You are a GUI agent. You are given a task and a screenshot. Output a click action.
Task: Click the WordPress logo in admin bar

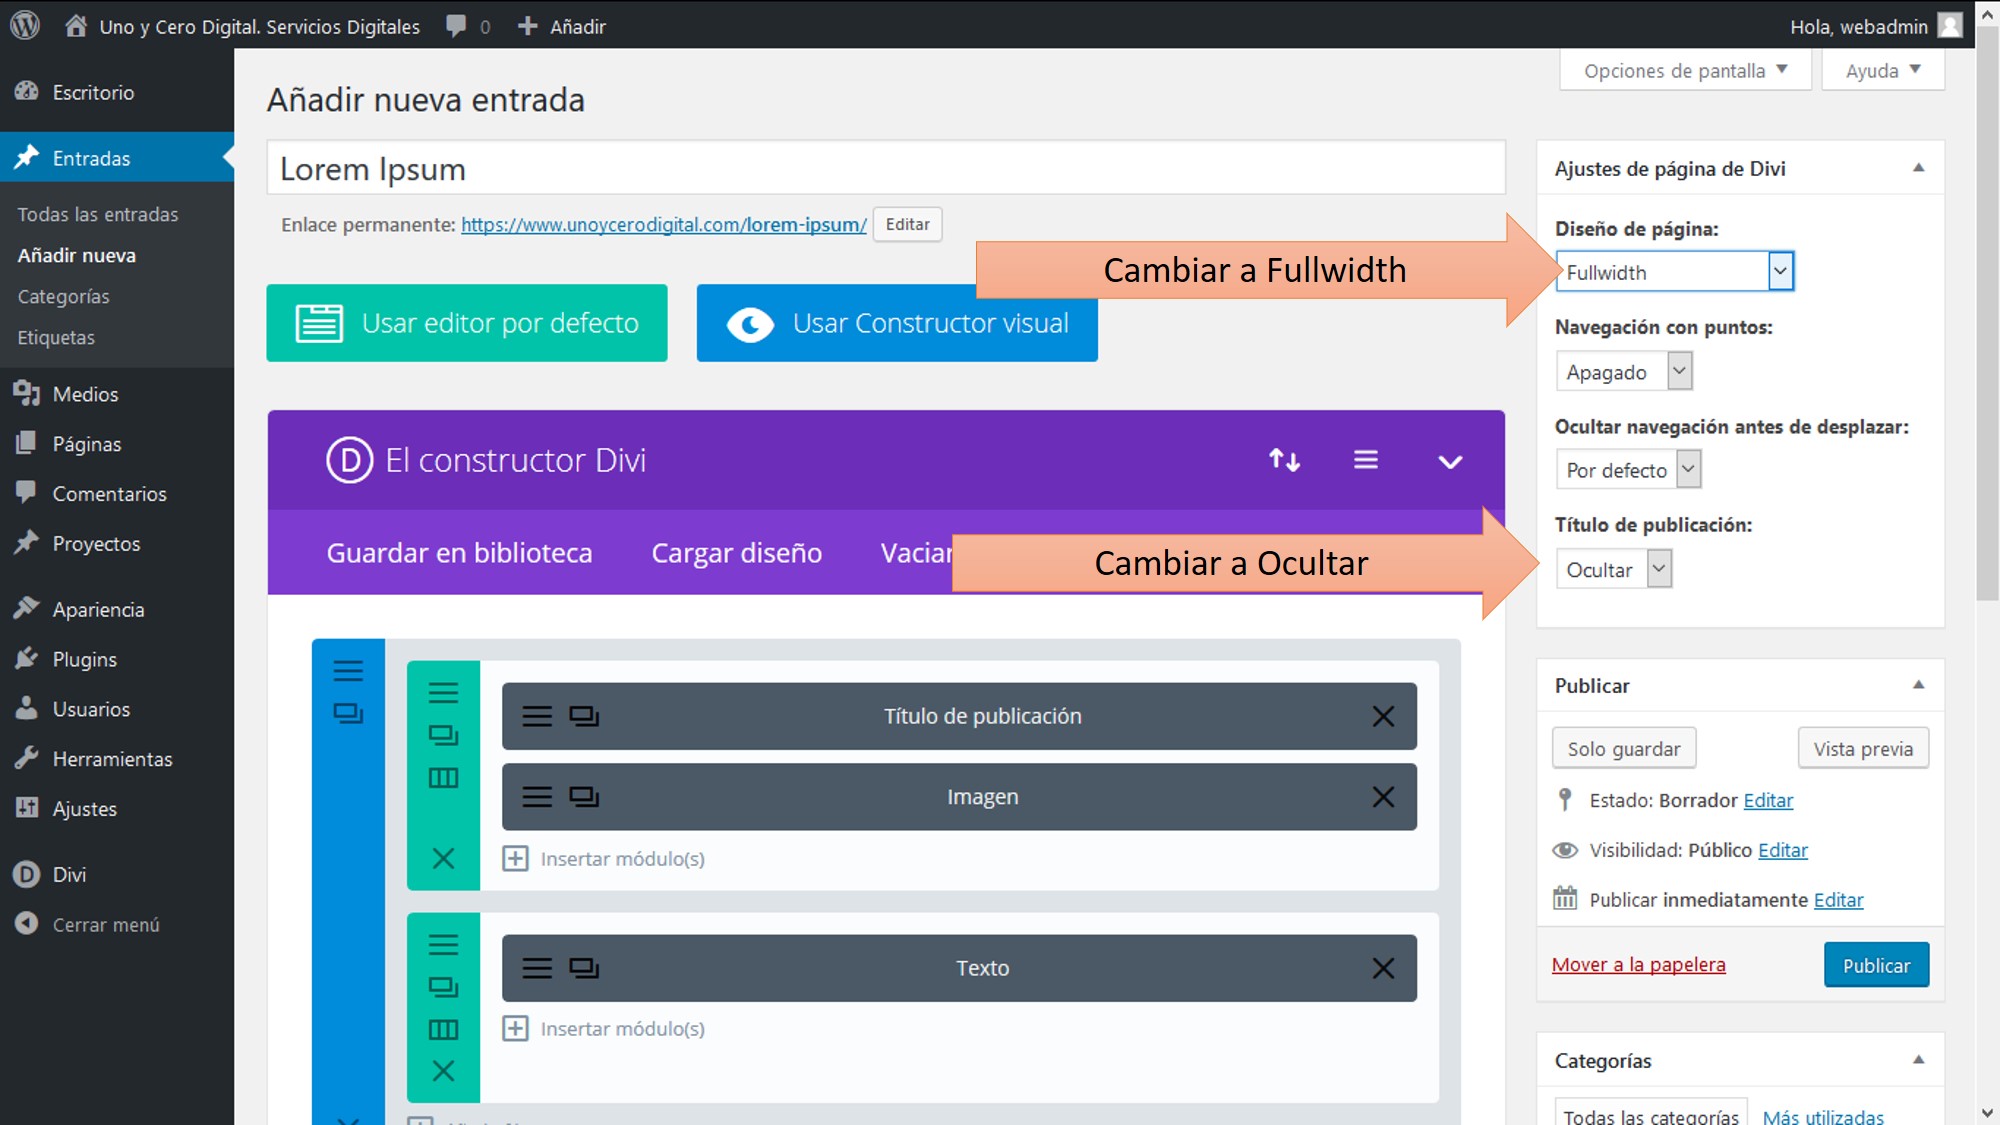point(25,26)
